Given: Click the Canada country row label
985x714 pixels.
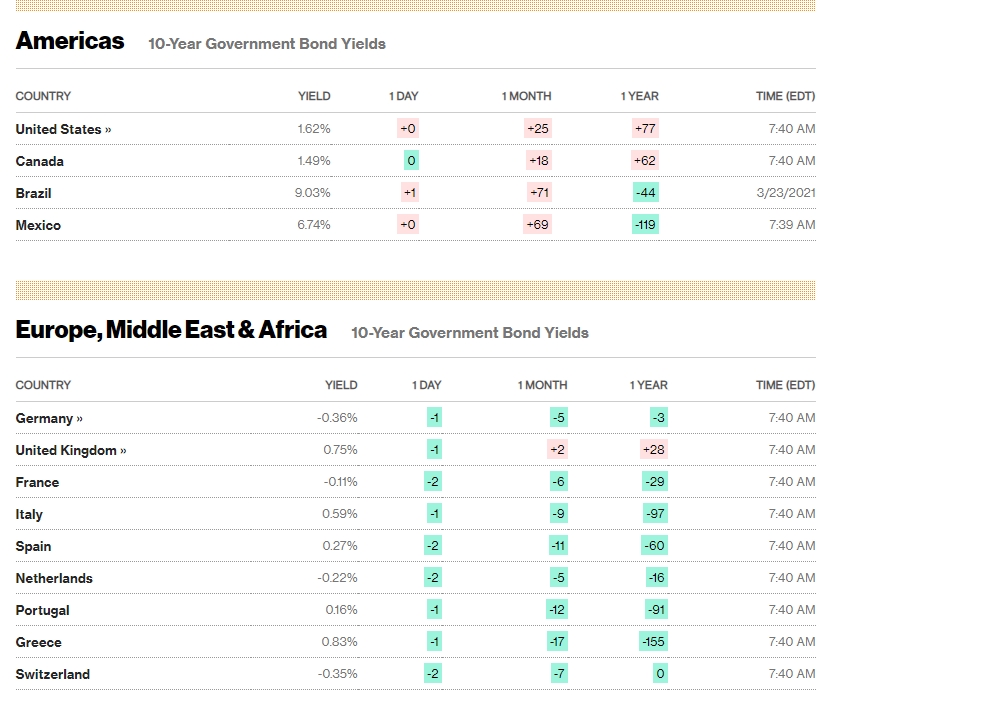Looking at the screenshot, I should point(39,161).
